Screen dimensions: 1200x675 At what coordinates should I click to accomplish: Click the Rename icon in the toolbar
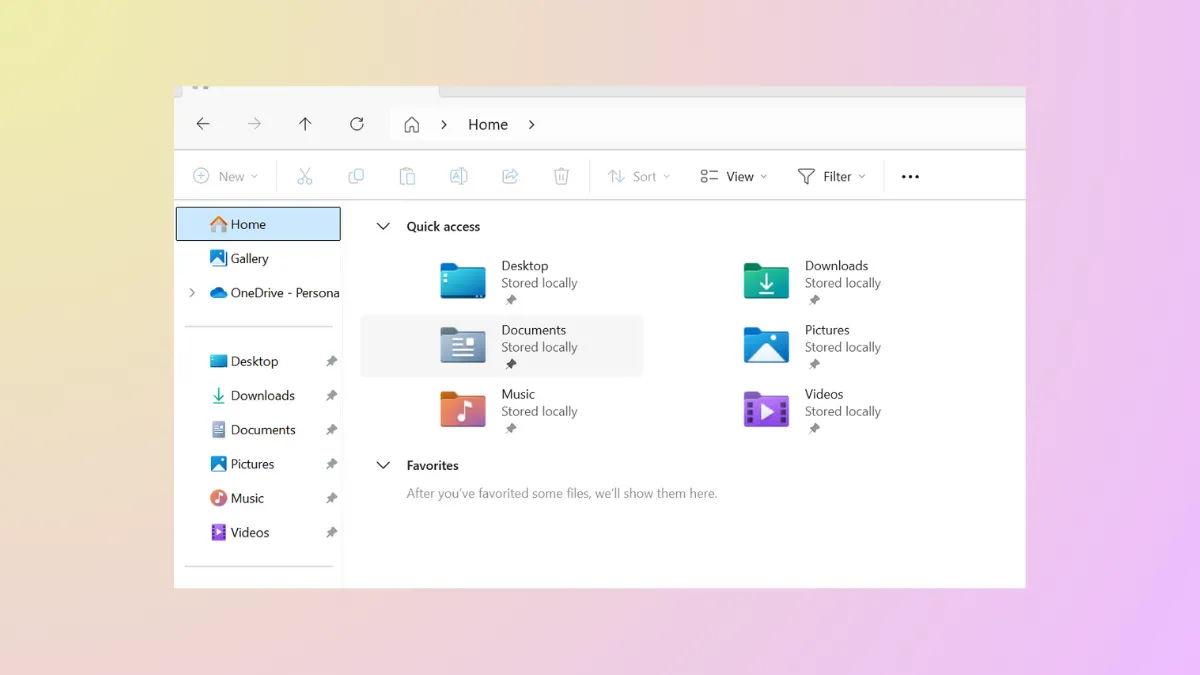tap(458, 176)
